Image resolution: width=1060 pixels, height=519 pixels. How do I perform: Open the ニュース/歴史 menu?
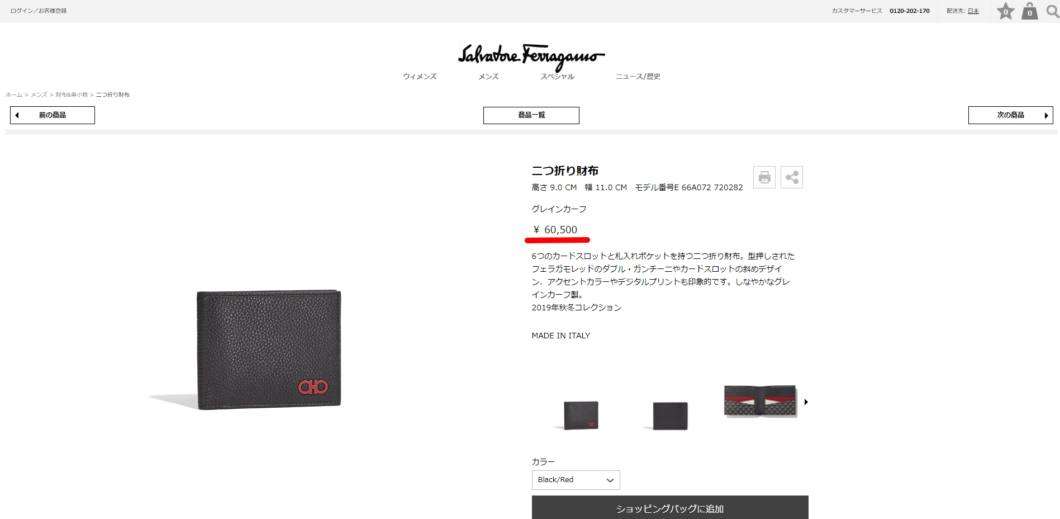pyautogui.click(x=637, y=76)
